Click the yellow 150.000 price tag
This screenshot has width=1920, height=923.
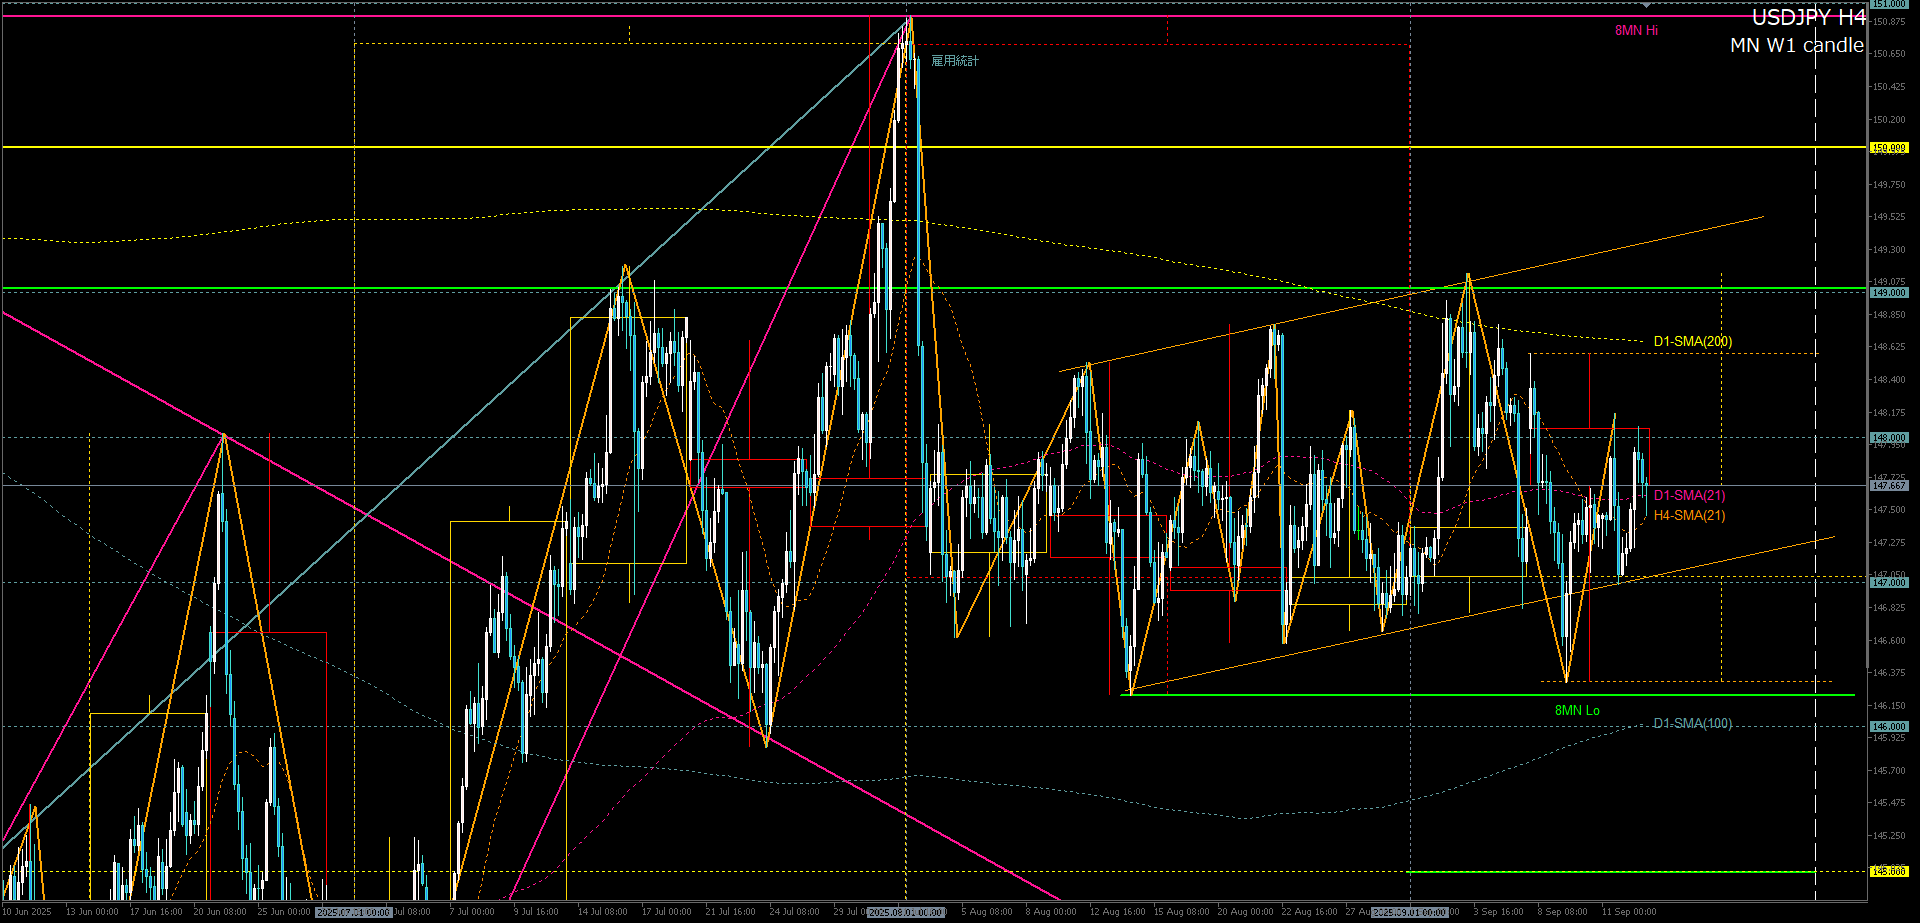point(1888,148)
